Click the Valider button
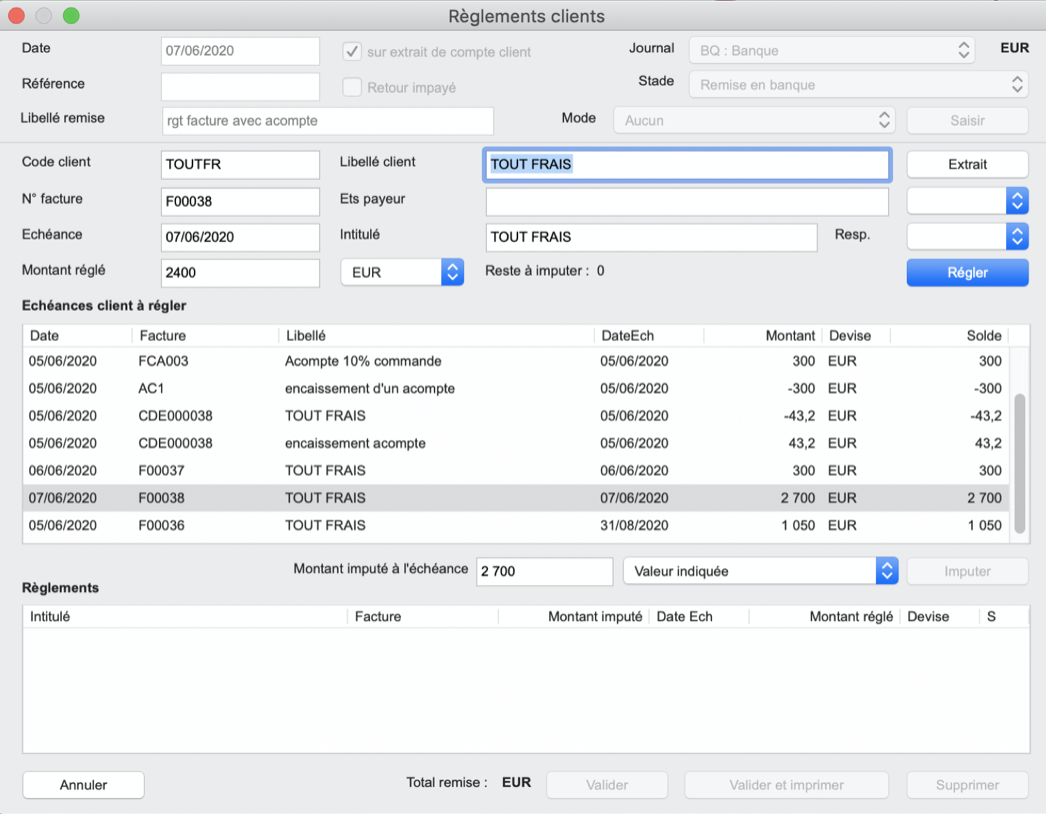 pos(607,785)
